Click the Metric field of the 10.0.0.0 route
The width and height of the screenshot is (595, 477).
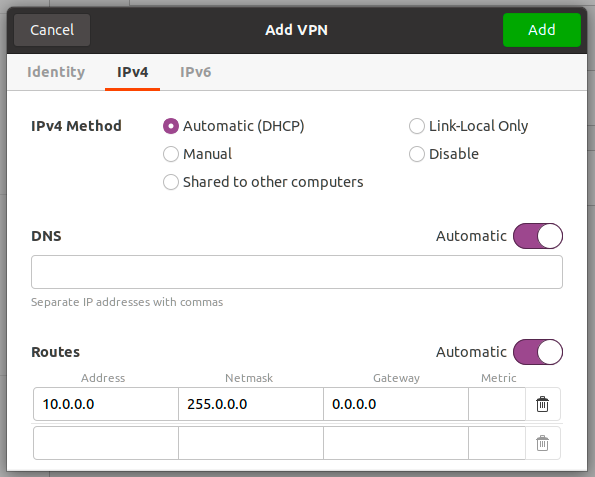(497, 404)
